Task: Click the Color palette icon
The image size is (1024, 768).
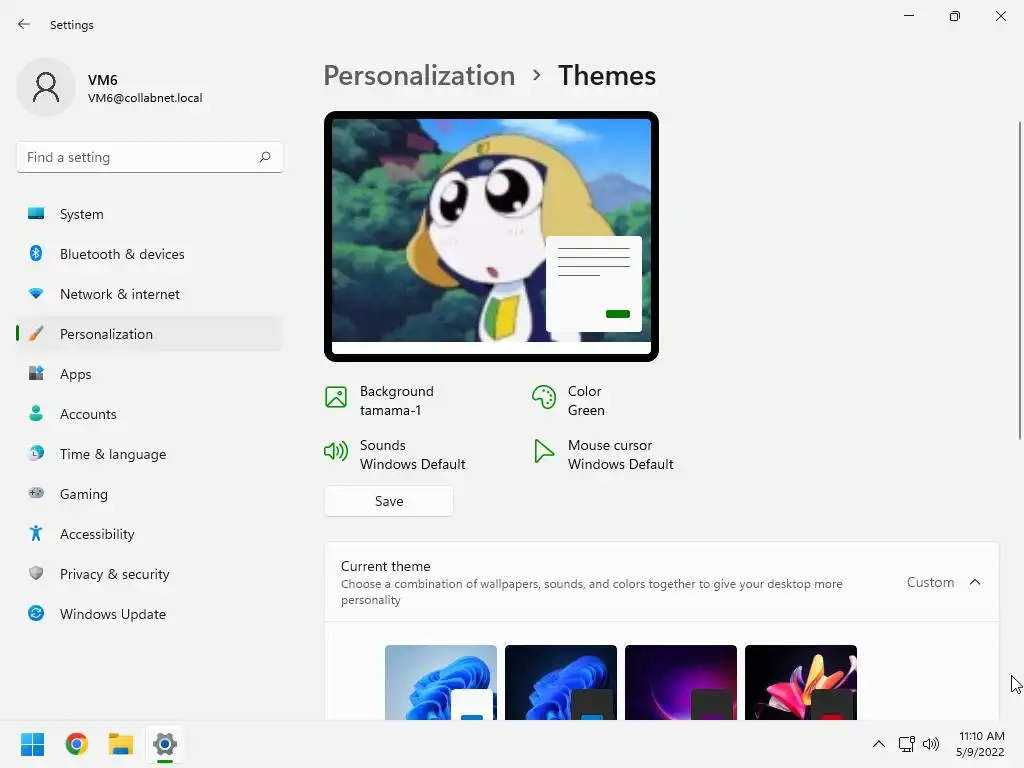Action: pos(543,396)
